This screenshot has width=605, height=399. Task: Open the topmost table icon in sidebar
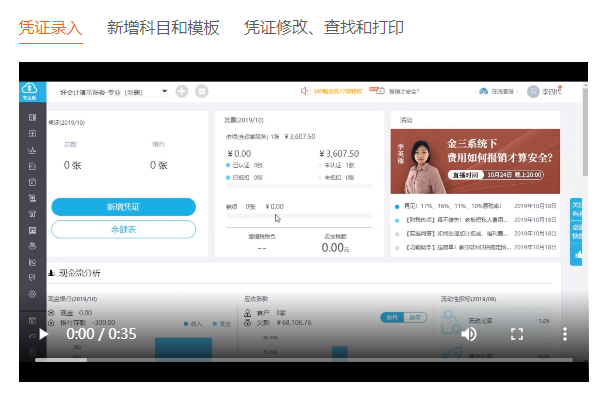(x=32, y=117)
